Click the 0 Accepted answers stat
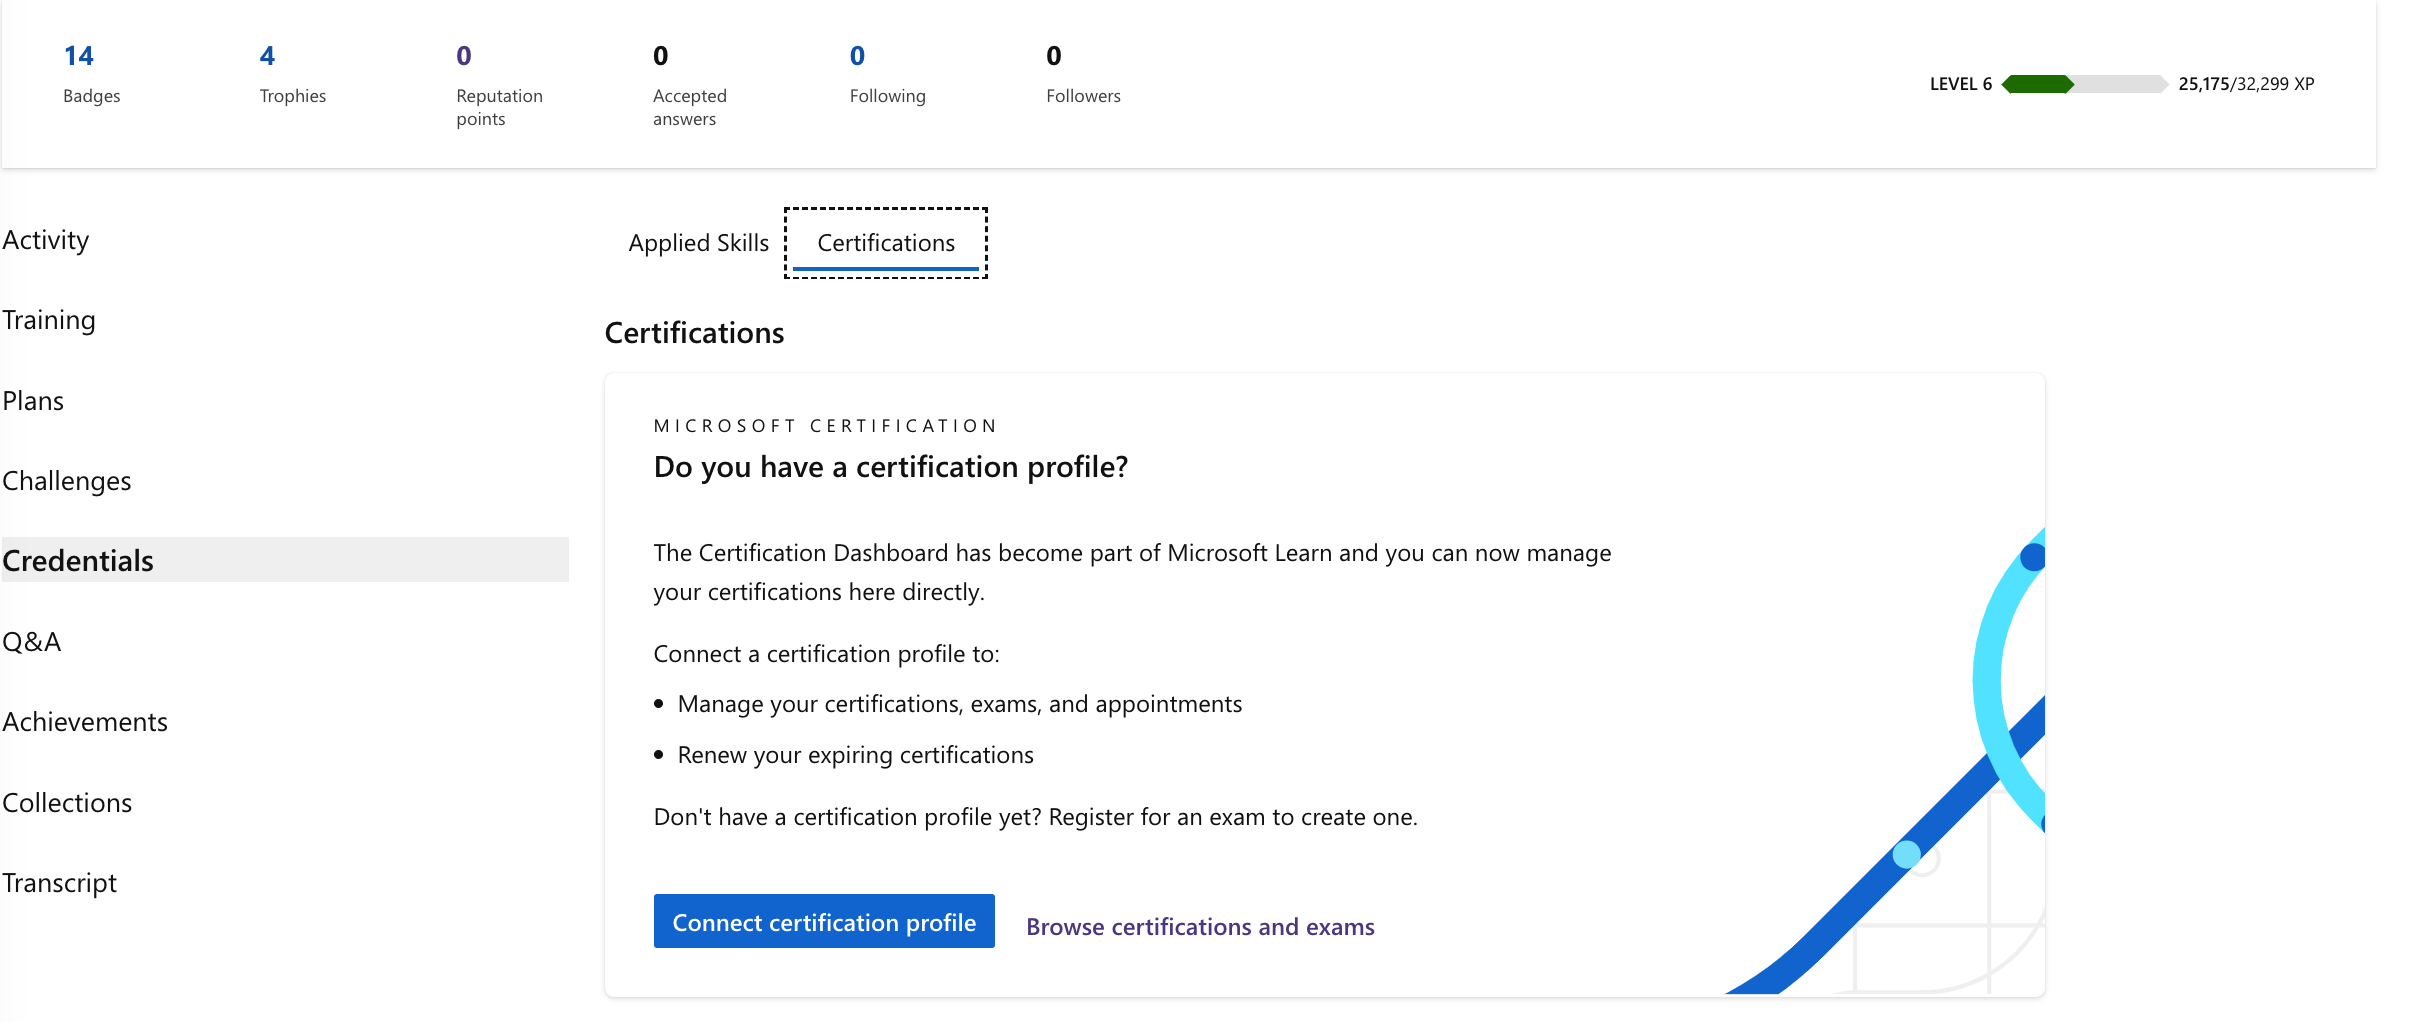This screenshot has width=2412, height=1022. click(x=689, y=86)
